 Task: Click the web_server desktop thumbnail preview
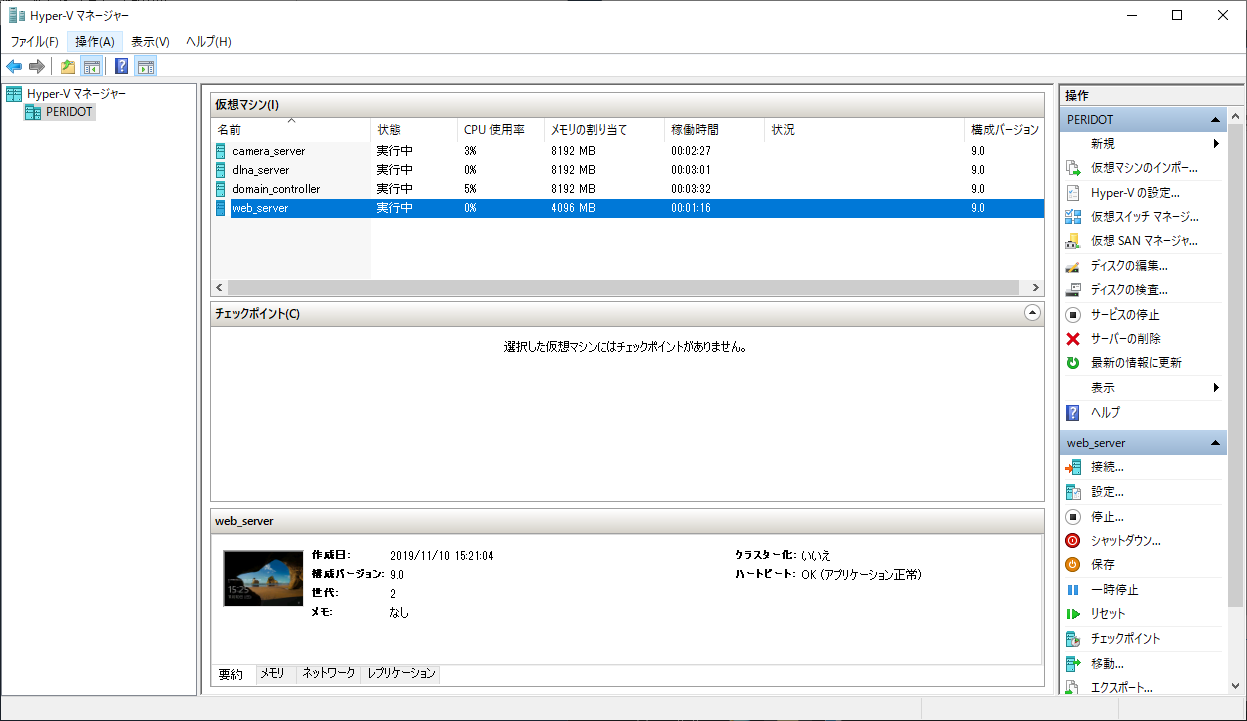coord(263,578)
